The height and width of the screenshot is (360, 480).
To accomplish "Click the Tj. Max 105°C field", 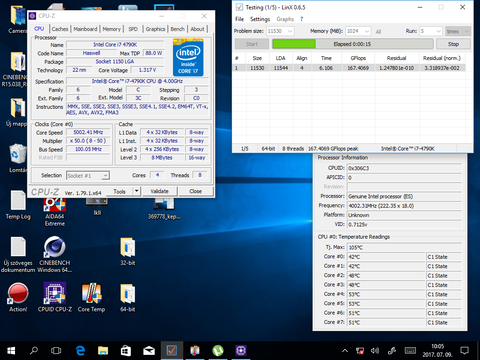I will (x=404, y=247).
